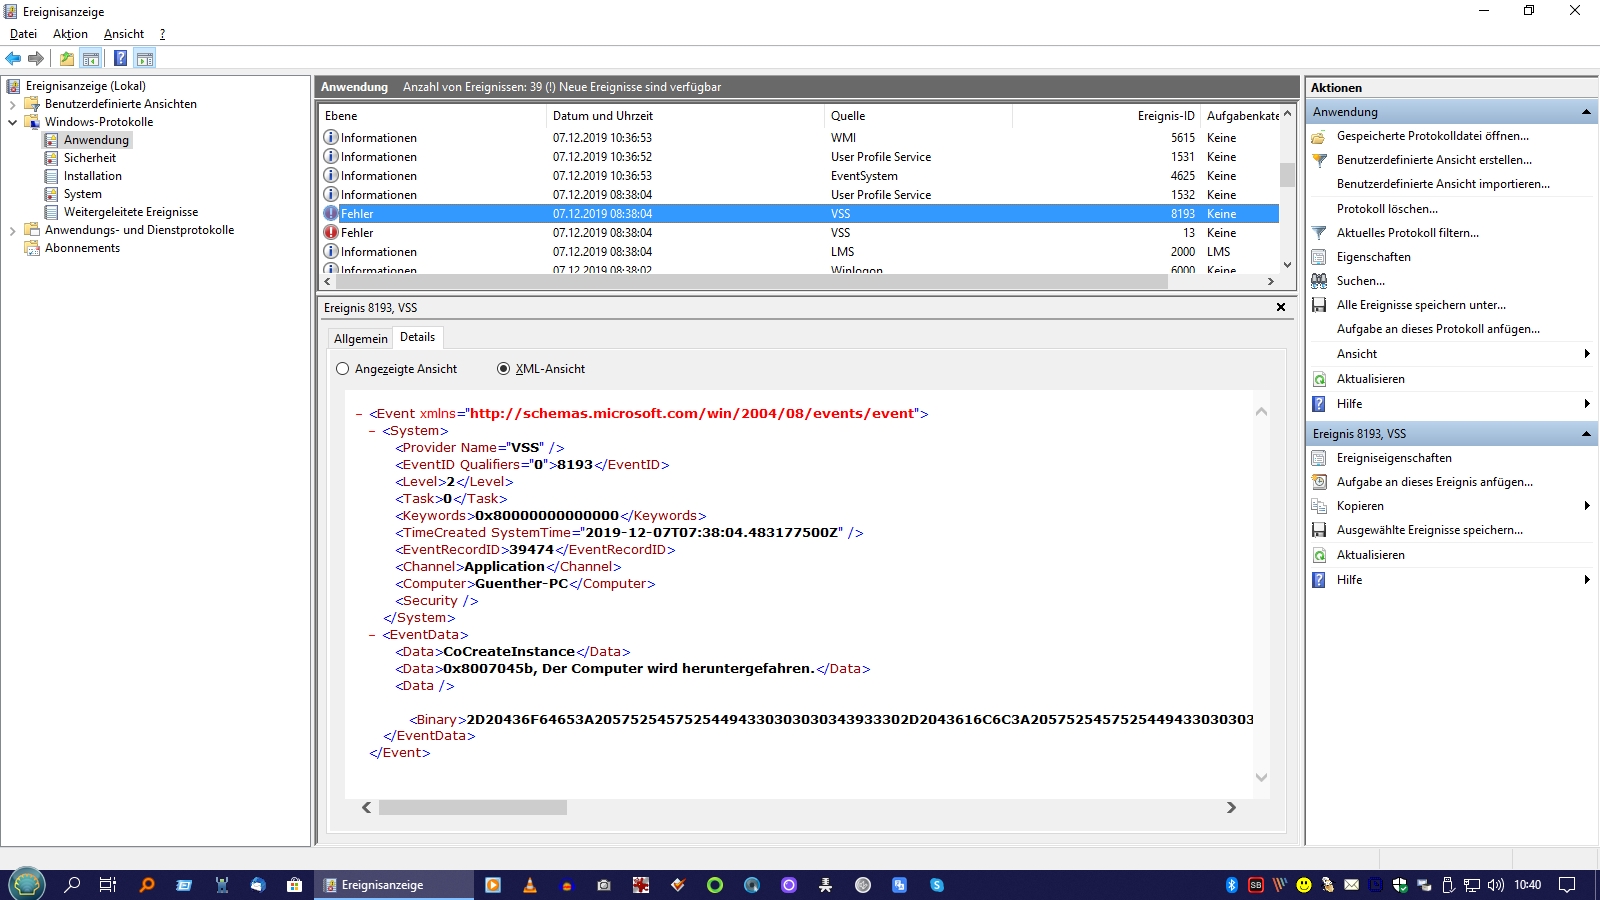Open VLC from the taskbar

click(x=530, y=885)
